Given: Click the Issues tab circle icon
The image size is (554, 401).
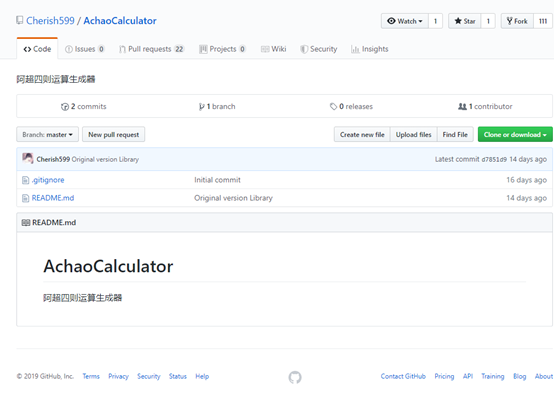Looking at the screenshot, I should 69,49.
